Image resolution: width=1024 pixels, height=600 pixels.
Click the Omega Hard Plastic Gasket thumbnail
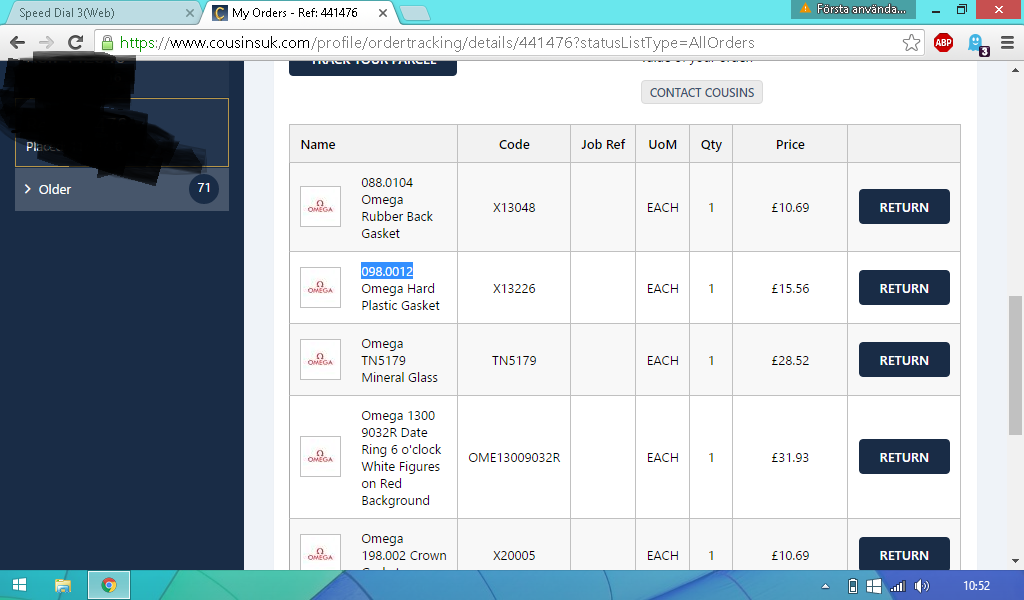coord(320,288)
